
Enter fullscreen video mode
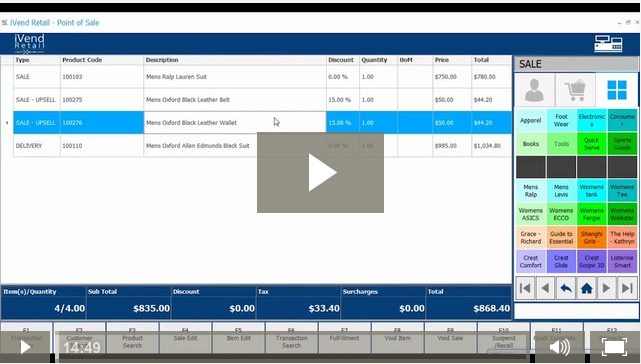(614, 347)
